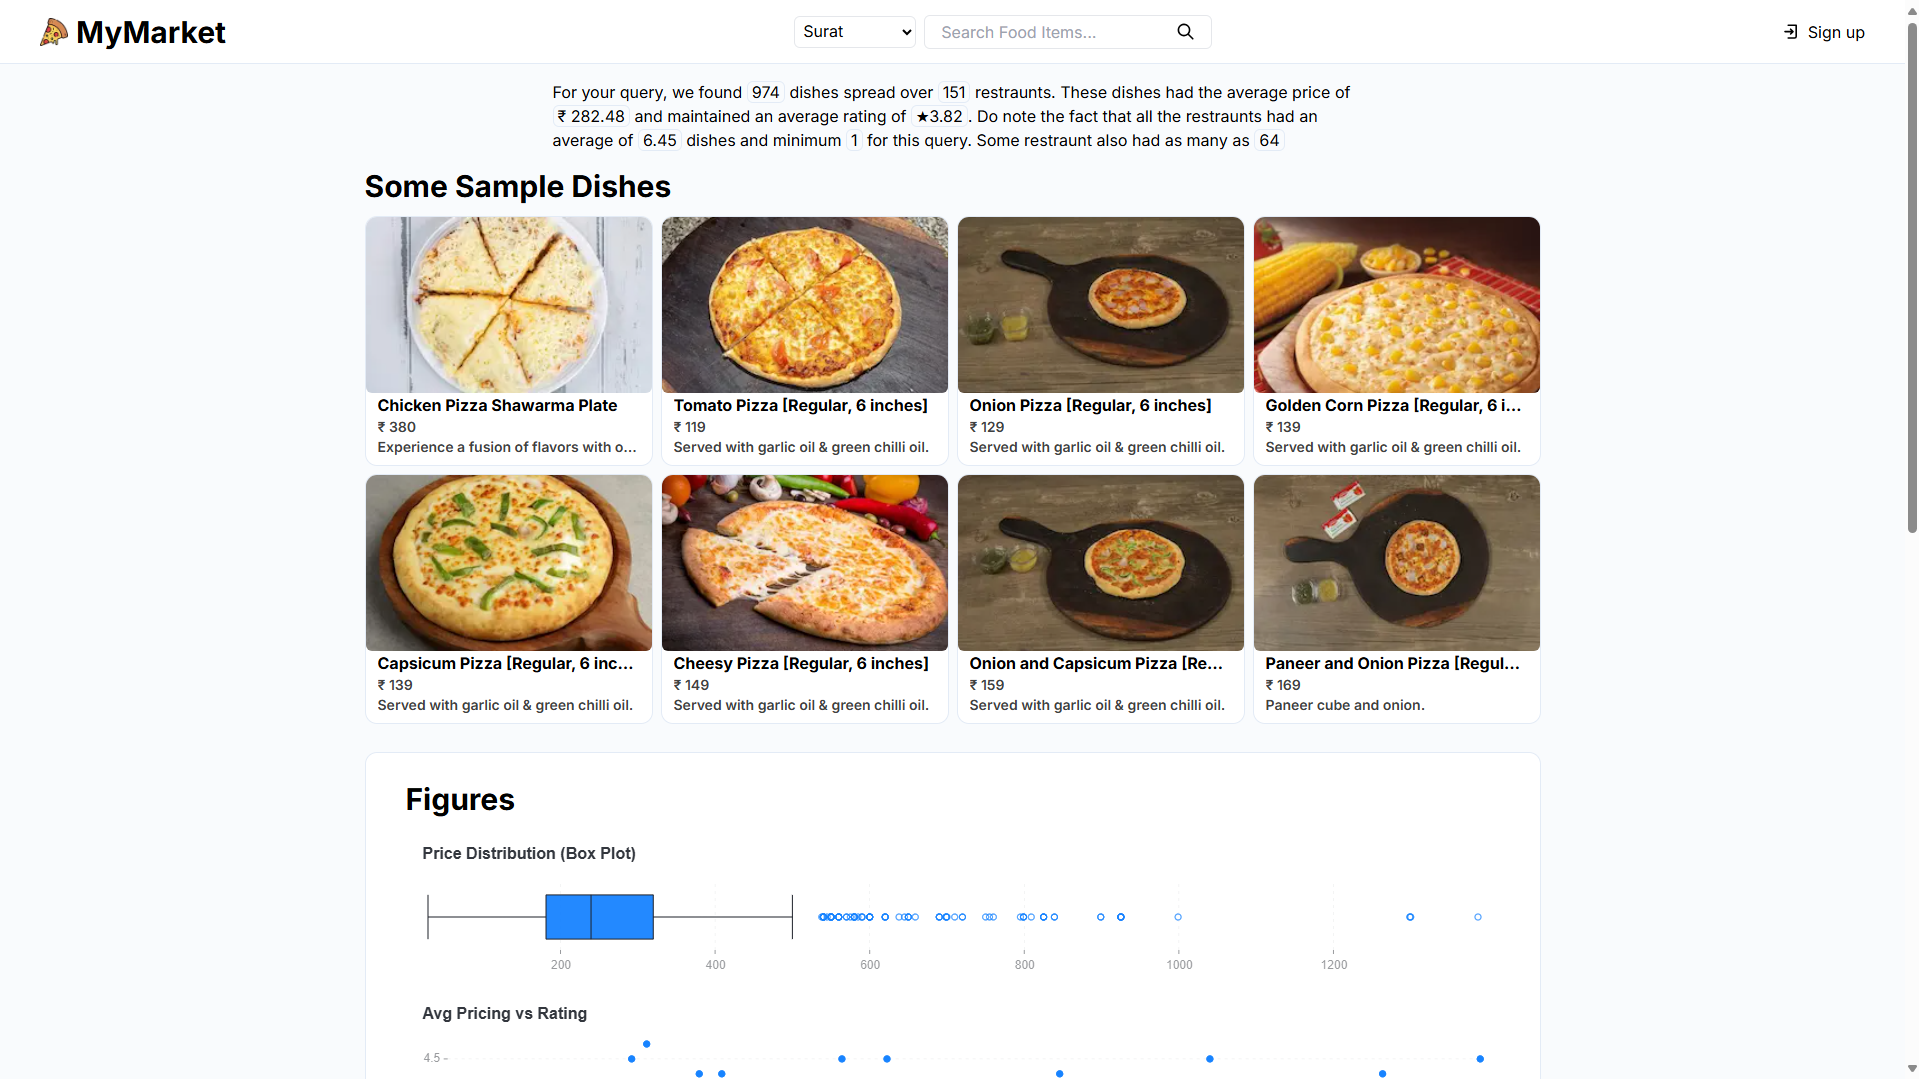Viewport: 1919px width, 1079px height.
Task: Click the MyMarket pizza slice logo icon
Action: click(x=54, y=31)
